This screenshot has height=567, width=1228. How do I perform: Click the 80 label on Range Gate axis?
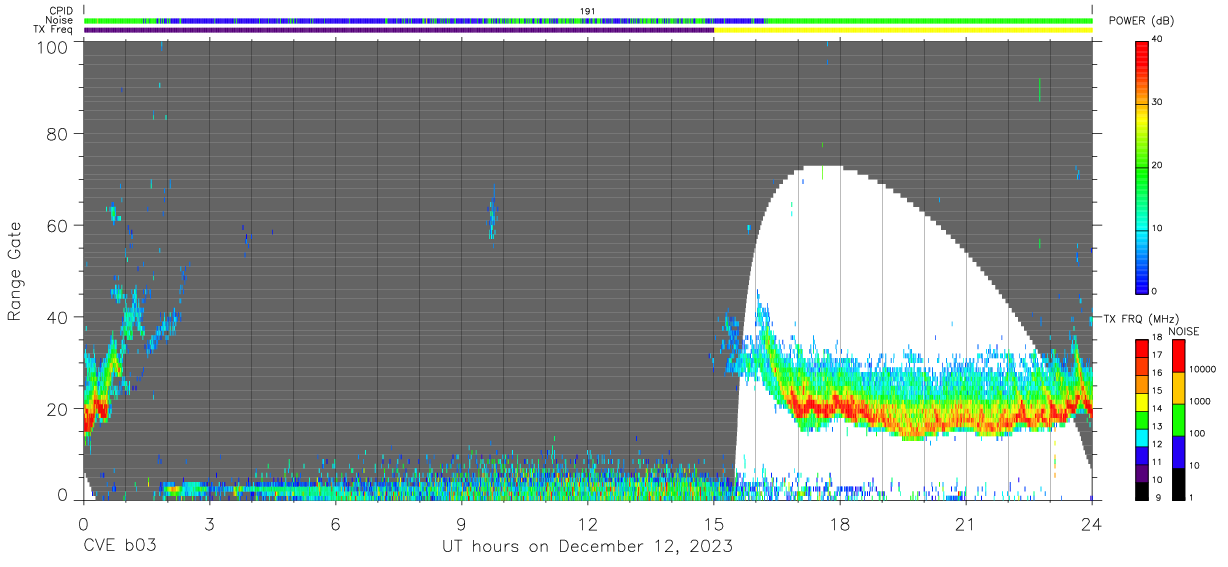coord(58,133)
